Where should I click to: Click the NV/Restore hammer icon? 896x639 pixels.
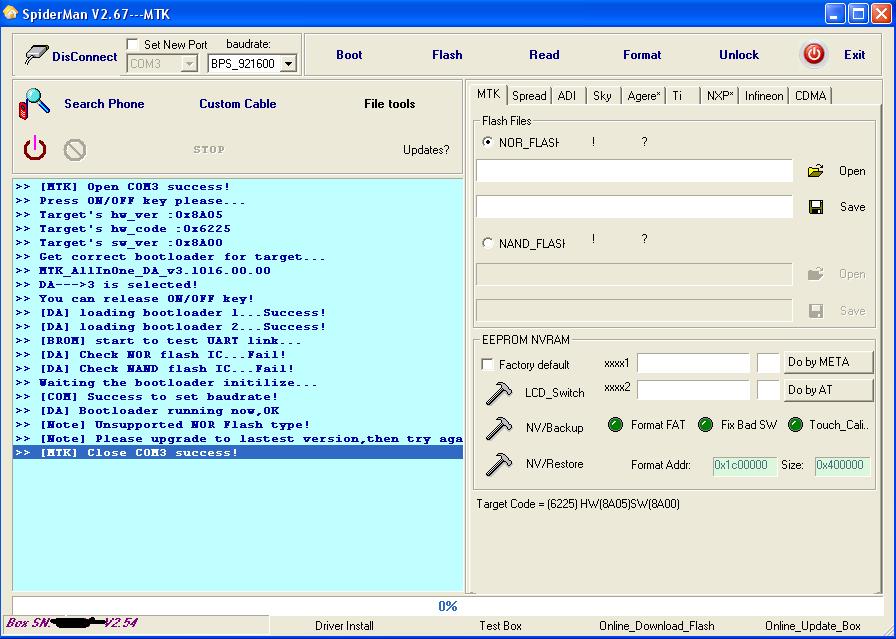[498, 464]
